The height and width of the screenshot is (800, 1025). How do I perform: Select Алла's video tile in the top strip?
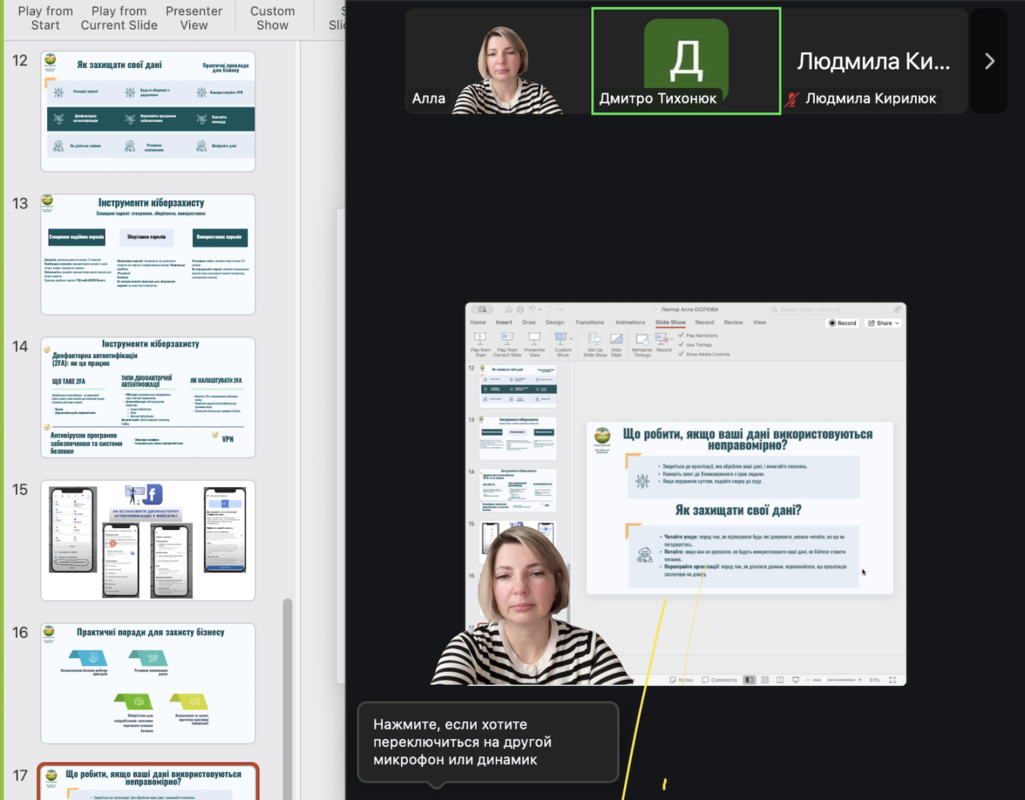[497, 61]
